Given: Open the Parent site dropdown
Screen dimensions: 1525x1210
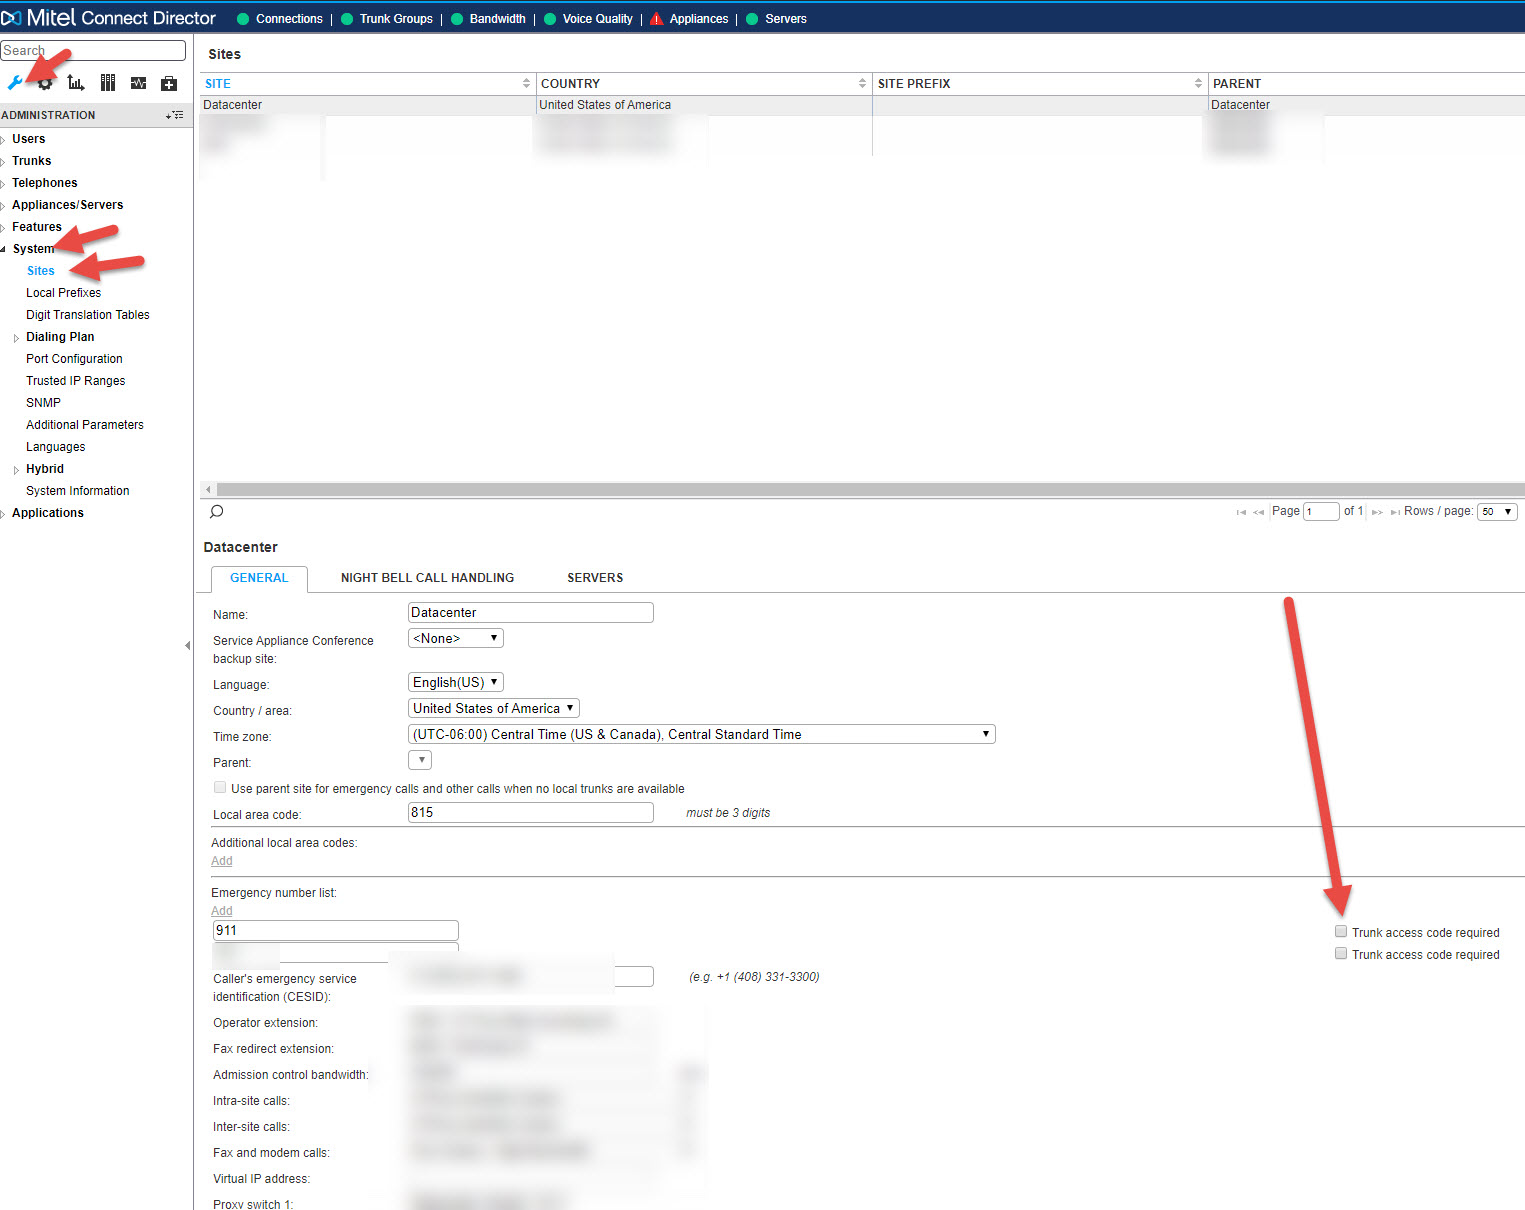Looking at the screenshot, I should pyautogui.click(x=420, y=760).
